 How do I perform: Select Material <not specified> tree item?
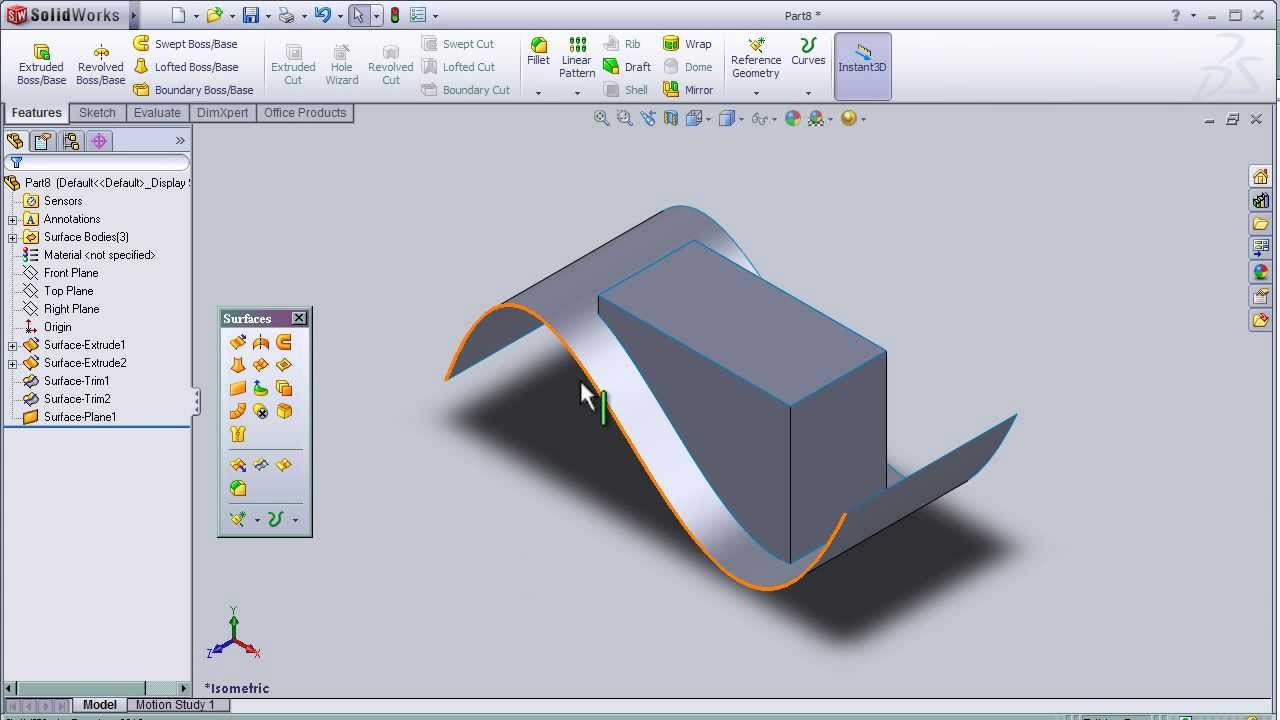(89, 255)
